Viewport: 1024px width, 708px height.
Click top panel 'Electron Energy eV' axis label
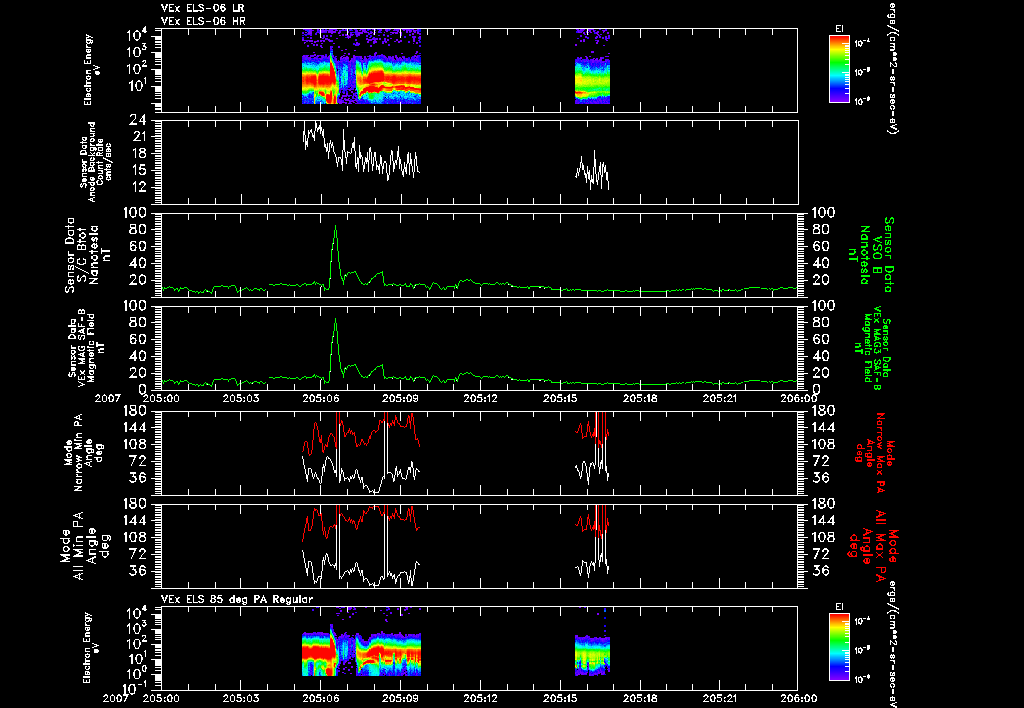91,70
